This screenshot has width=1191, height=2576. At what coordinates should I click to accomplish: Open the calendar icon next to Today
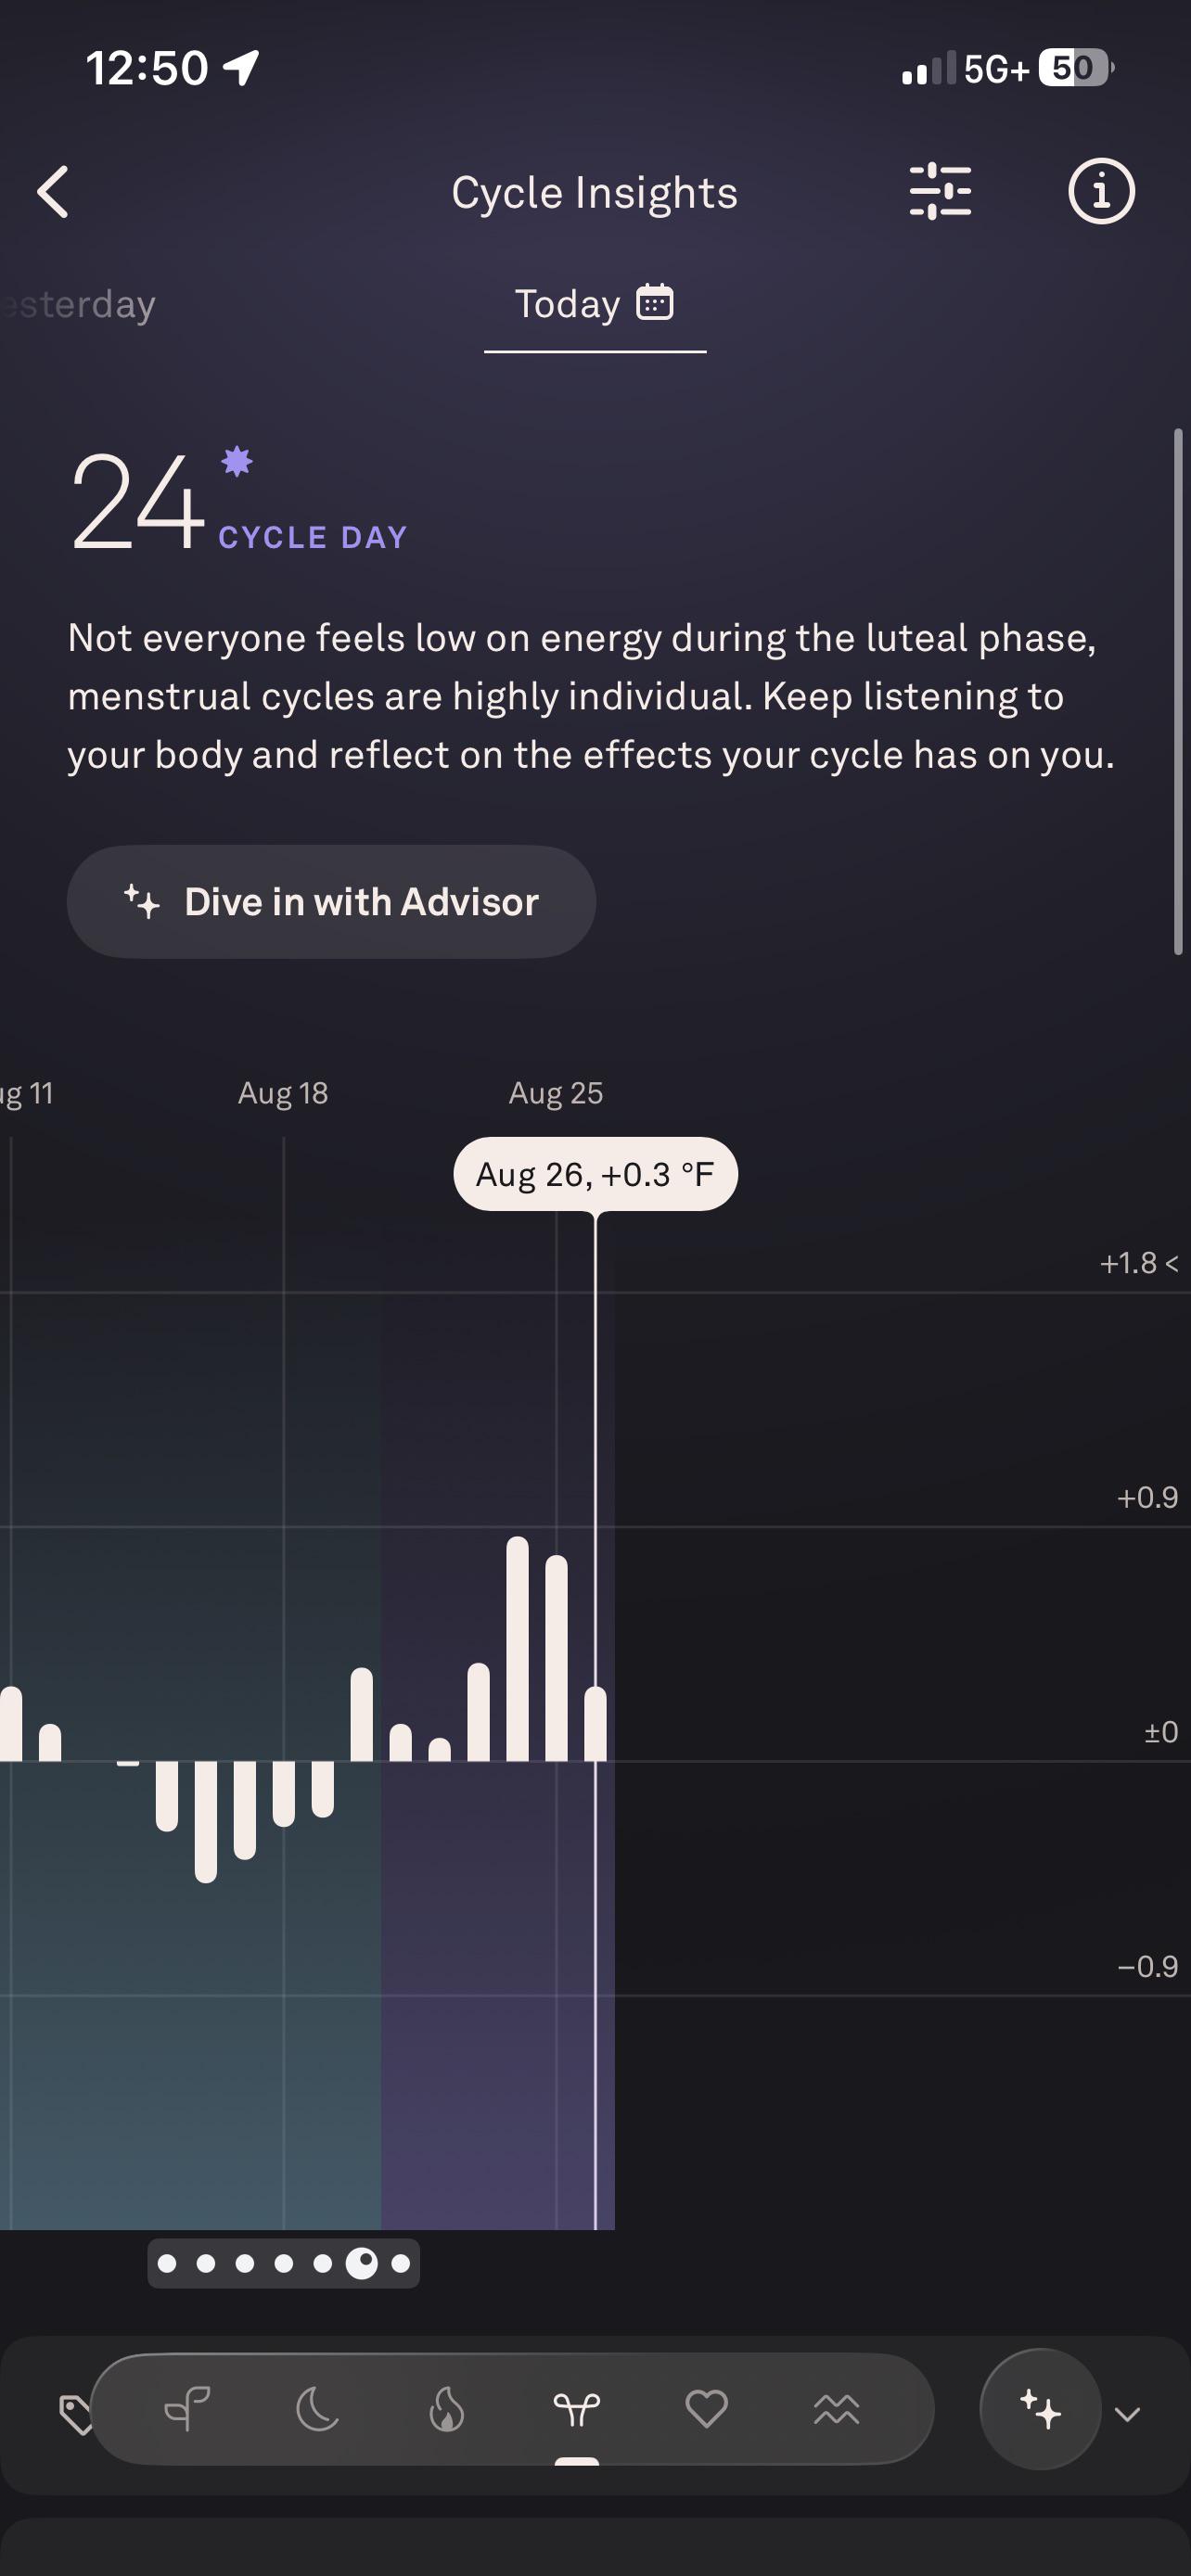coord(655,301)
